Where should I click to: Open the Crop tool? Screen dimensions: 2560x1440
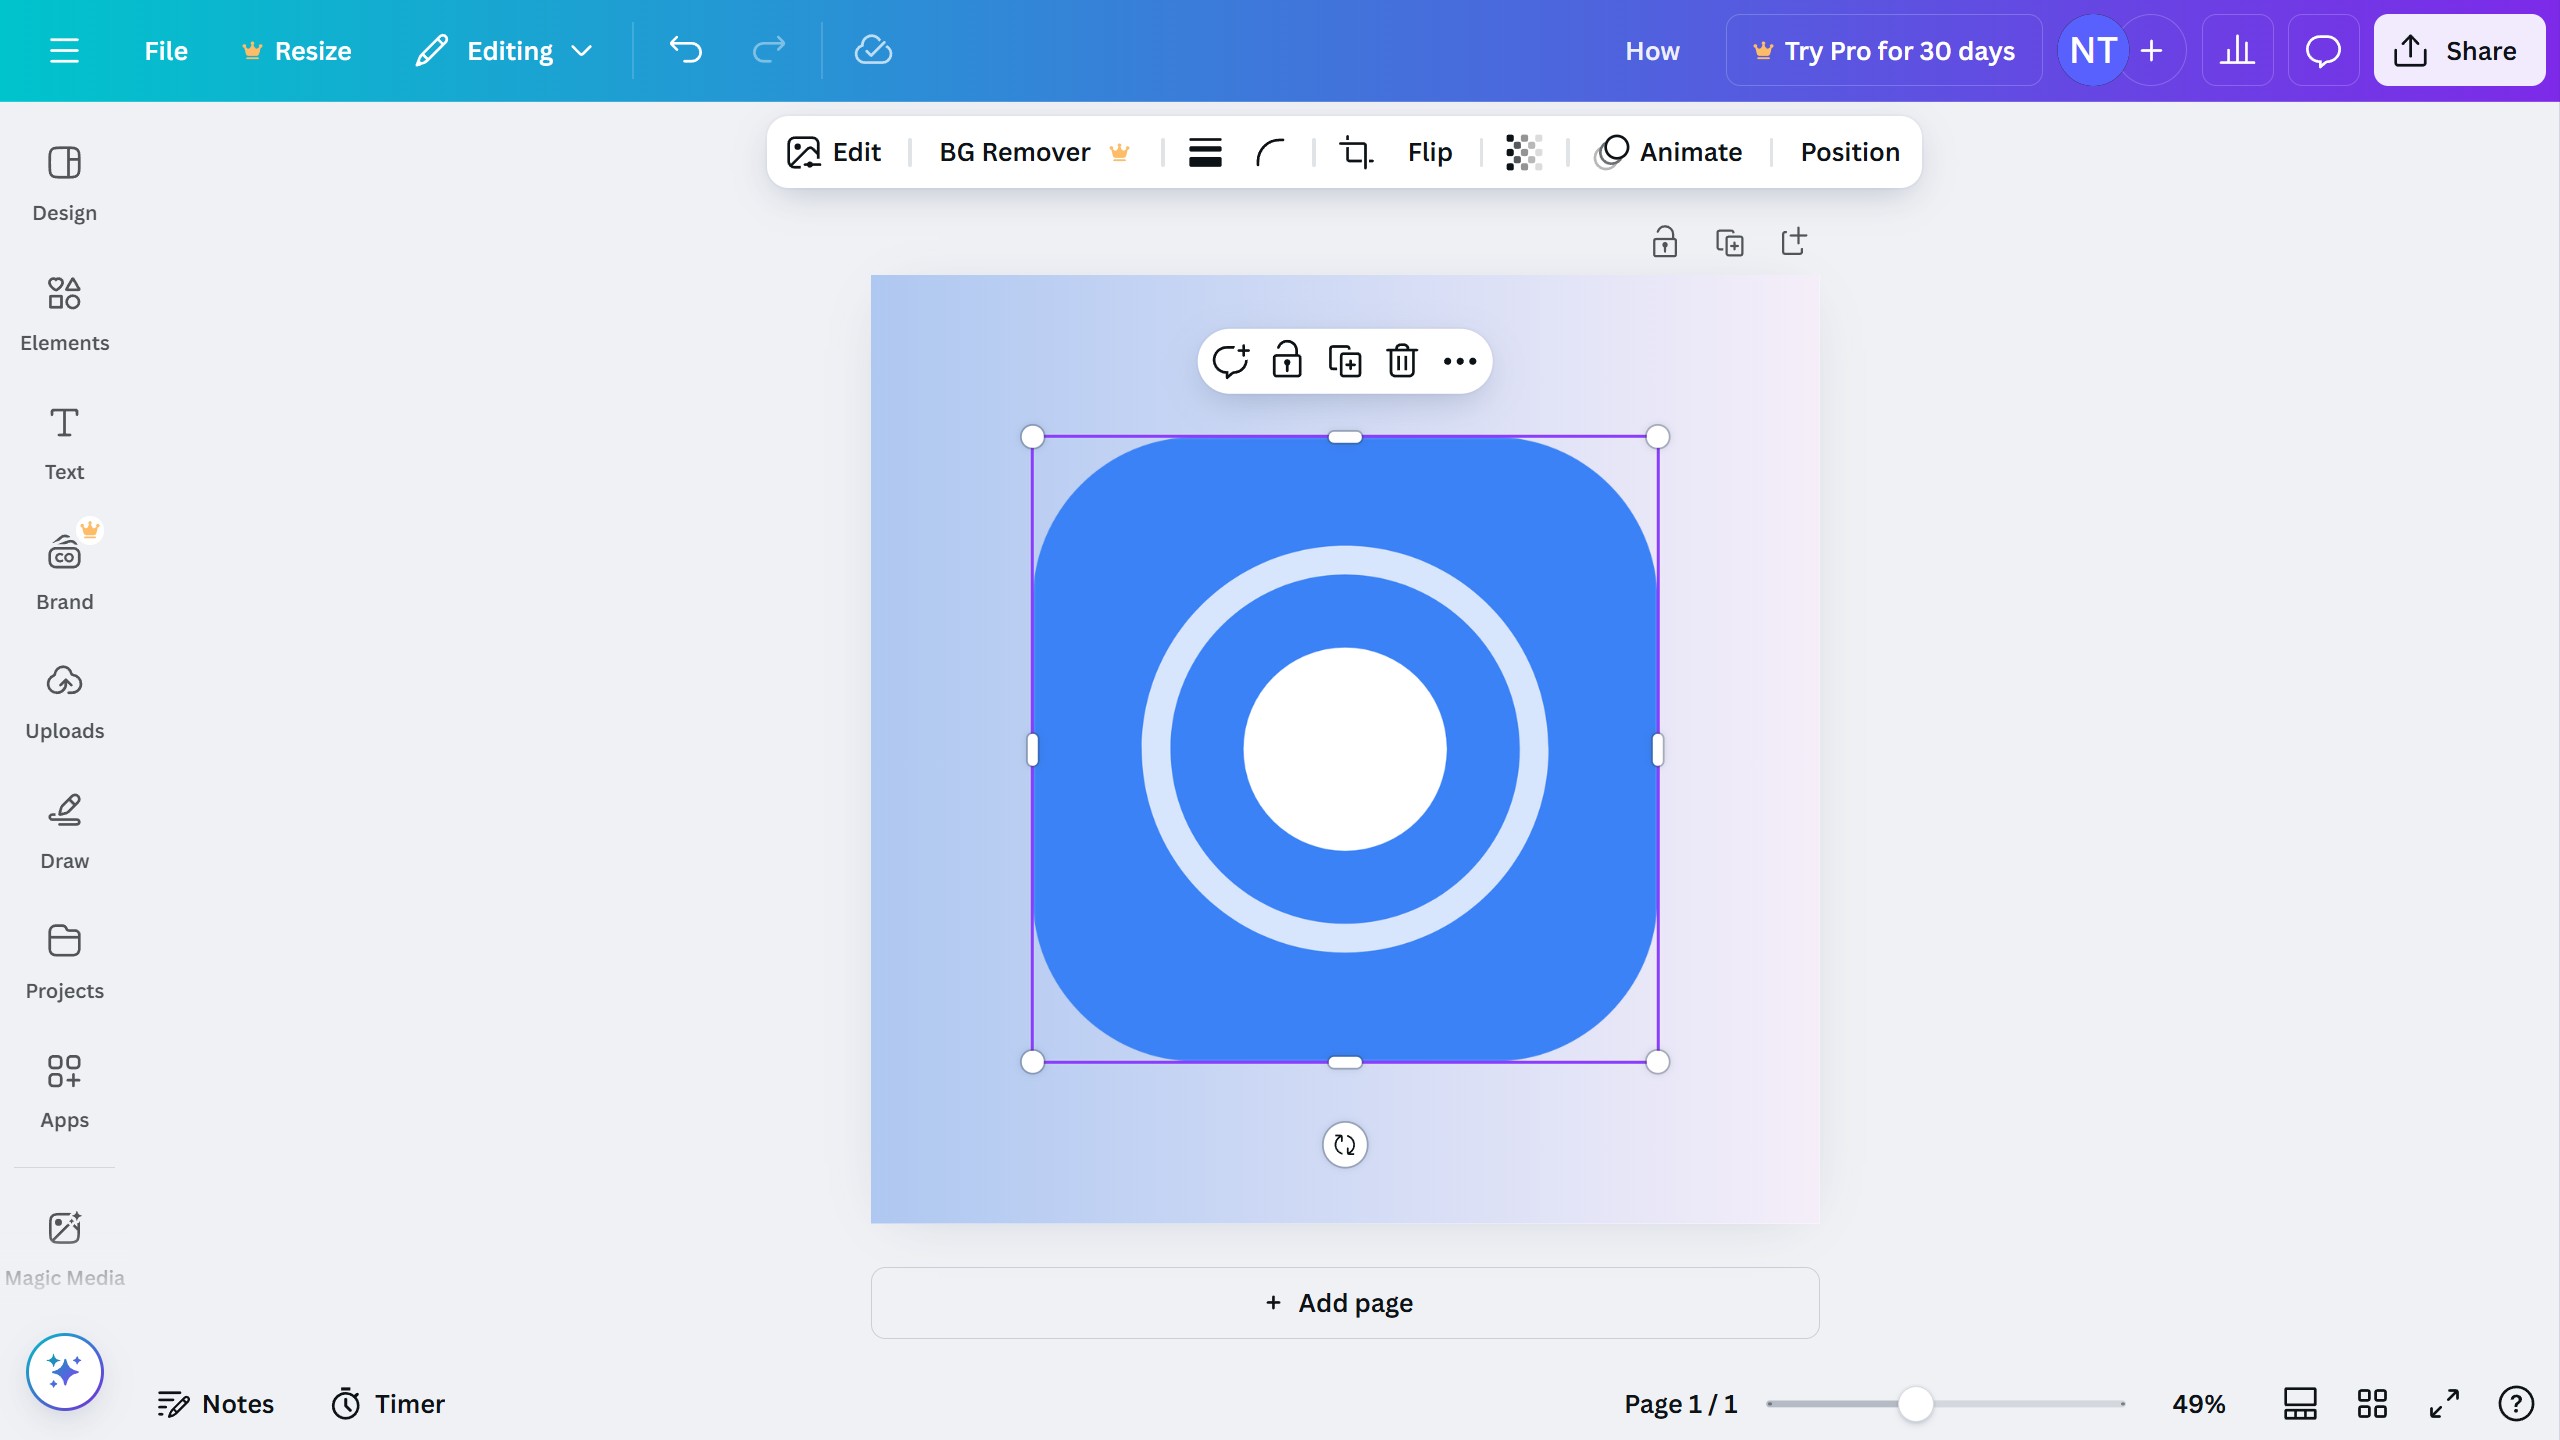point(1356,152)
